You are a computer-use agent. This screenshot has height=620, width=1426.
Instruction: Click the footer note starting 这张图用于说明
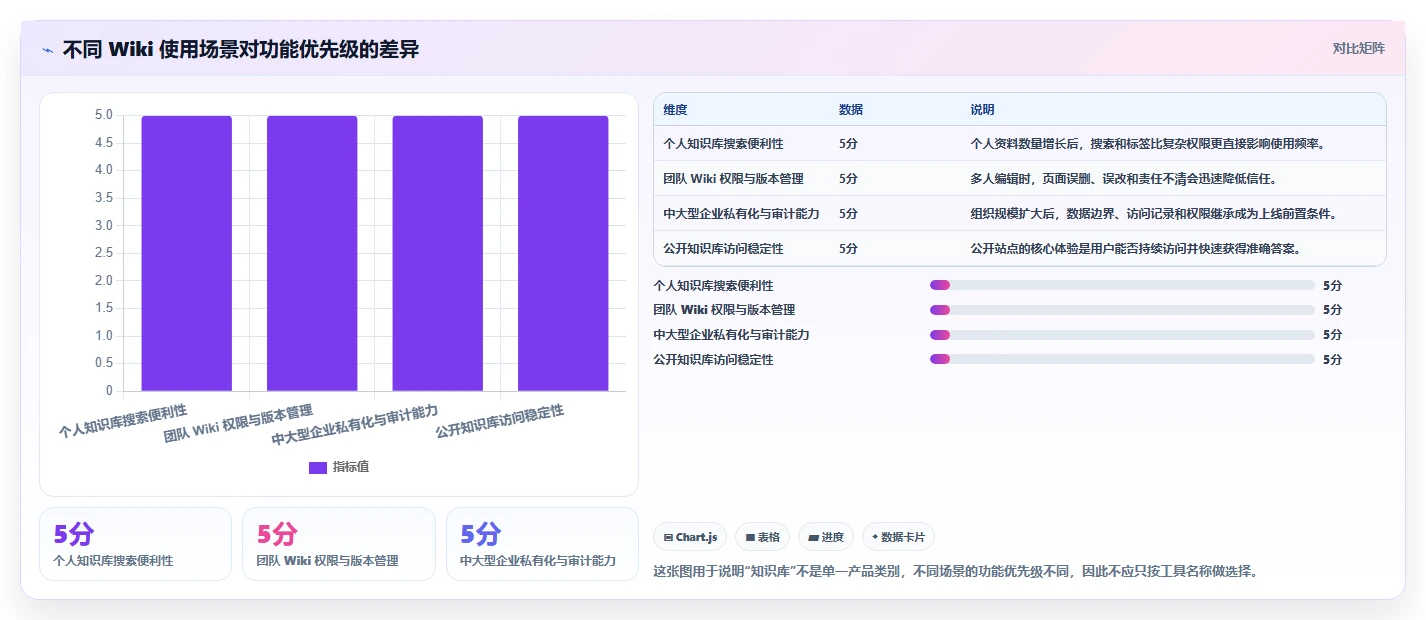coord(955,572)
